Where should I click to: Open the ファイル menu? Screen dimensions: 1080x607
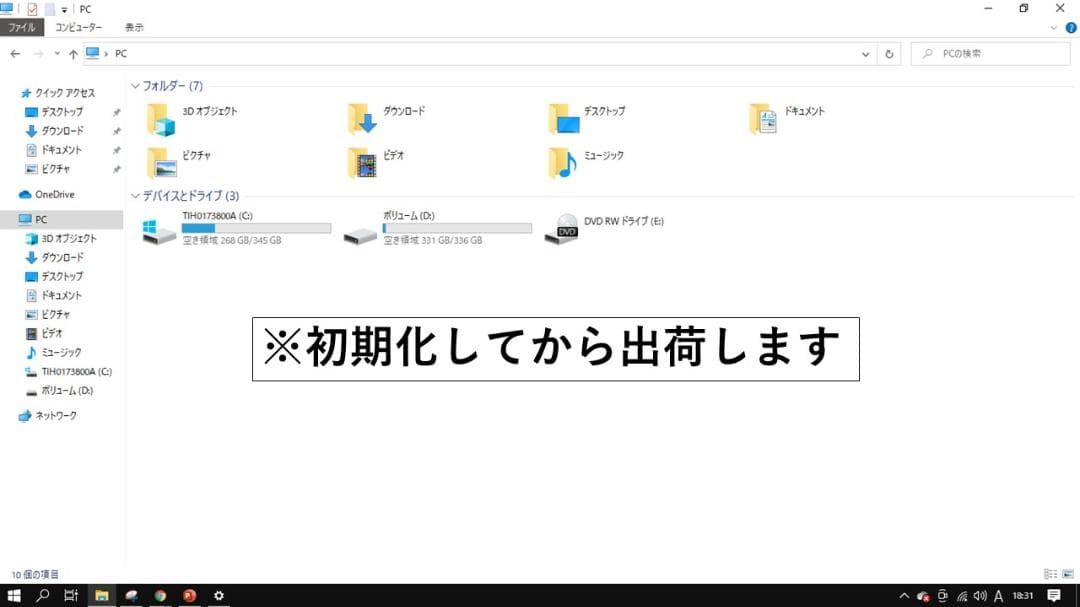point(21,27)
